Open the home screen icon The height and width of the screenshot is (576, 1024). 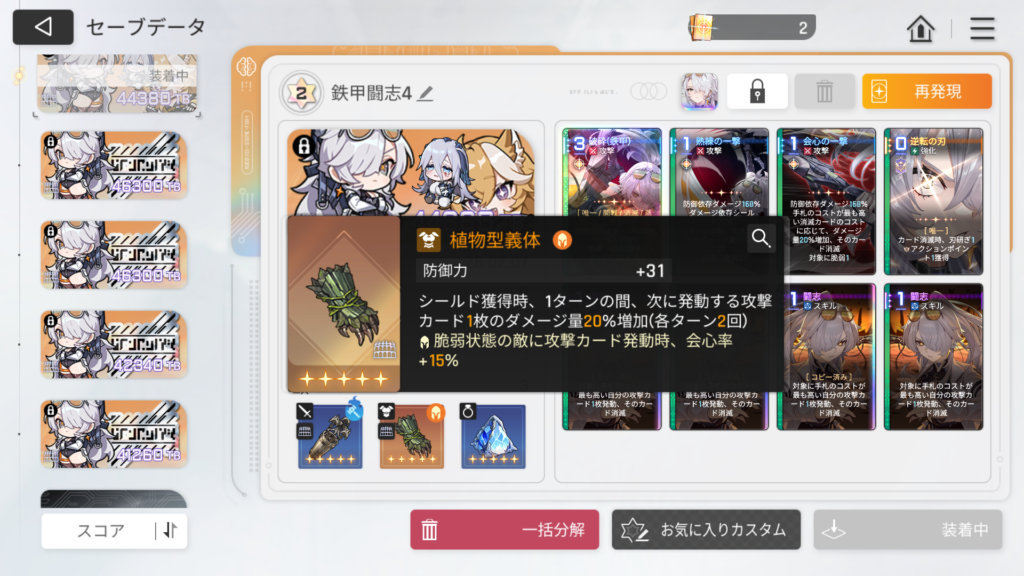[x=920, y=28]
